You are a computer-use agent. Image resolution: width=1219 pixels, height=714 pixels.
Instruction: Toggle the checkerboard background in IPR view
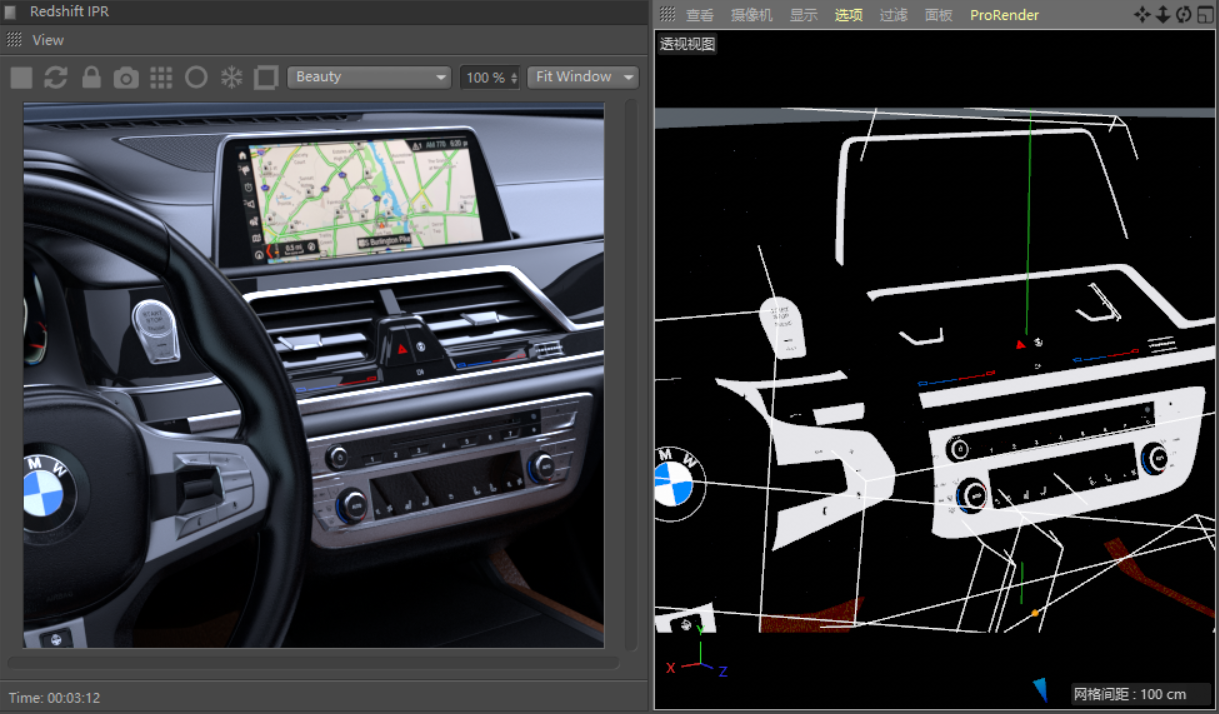pyautogui.click(x=161, y=77)
